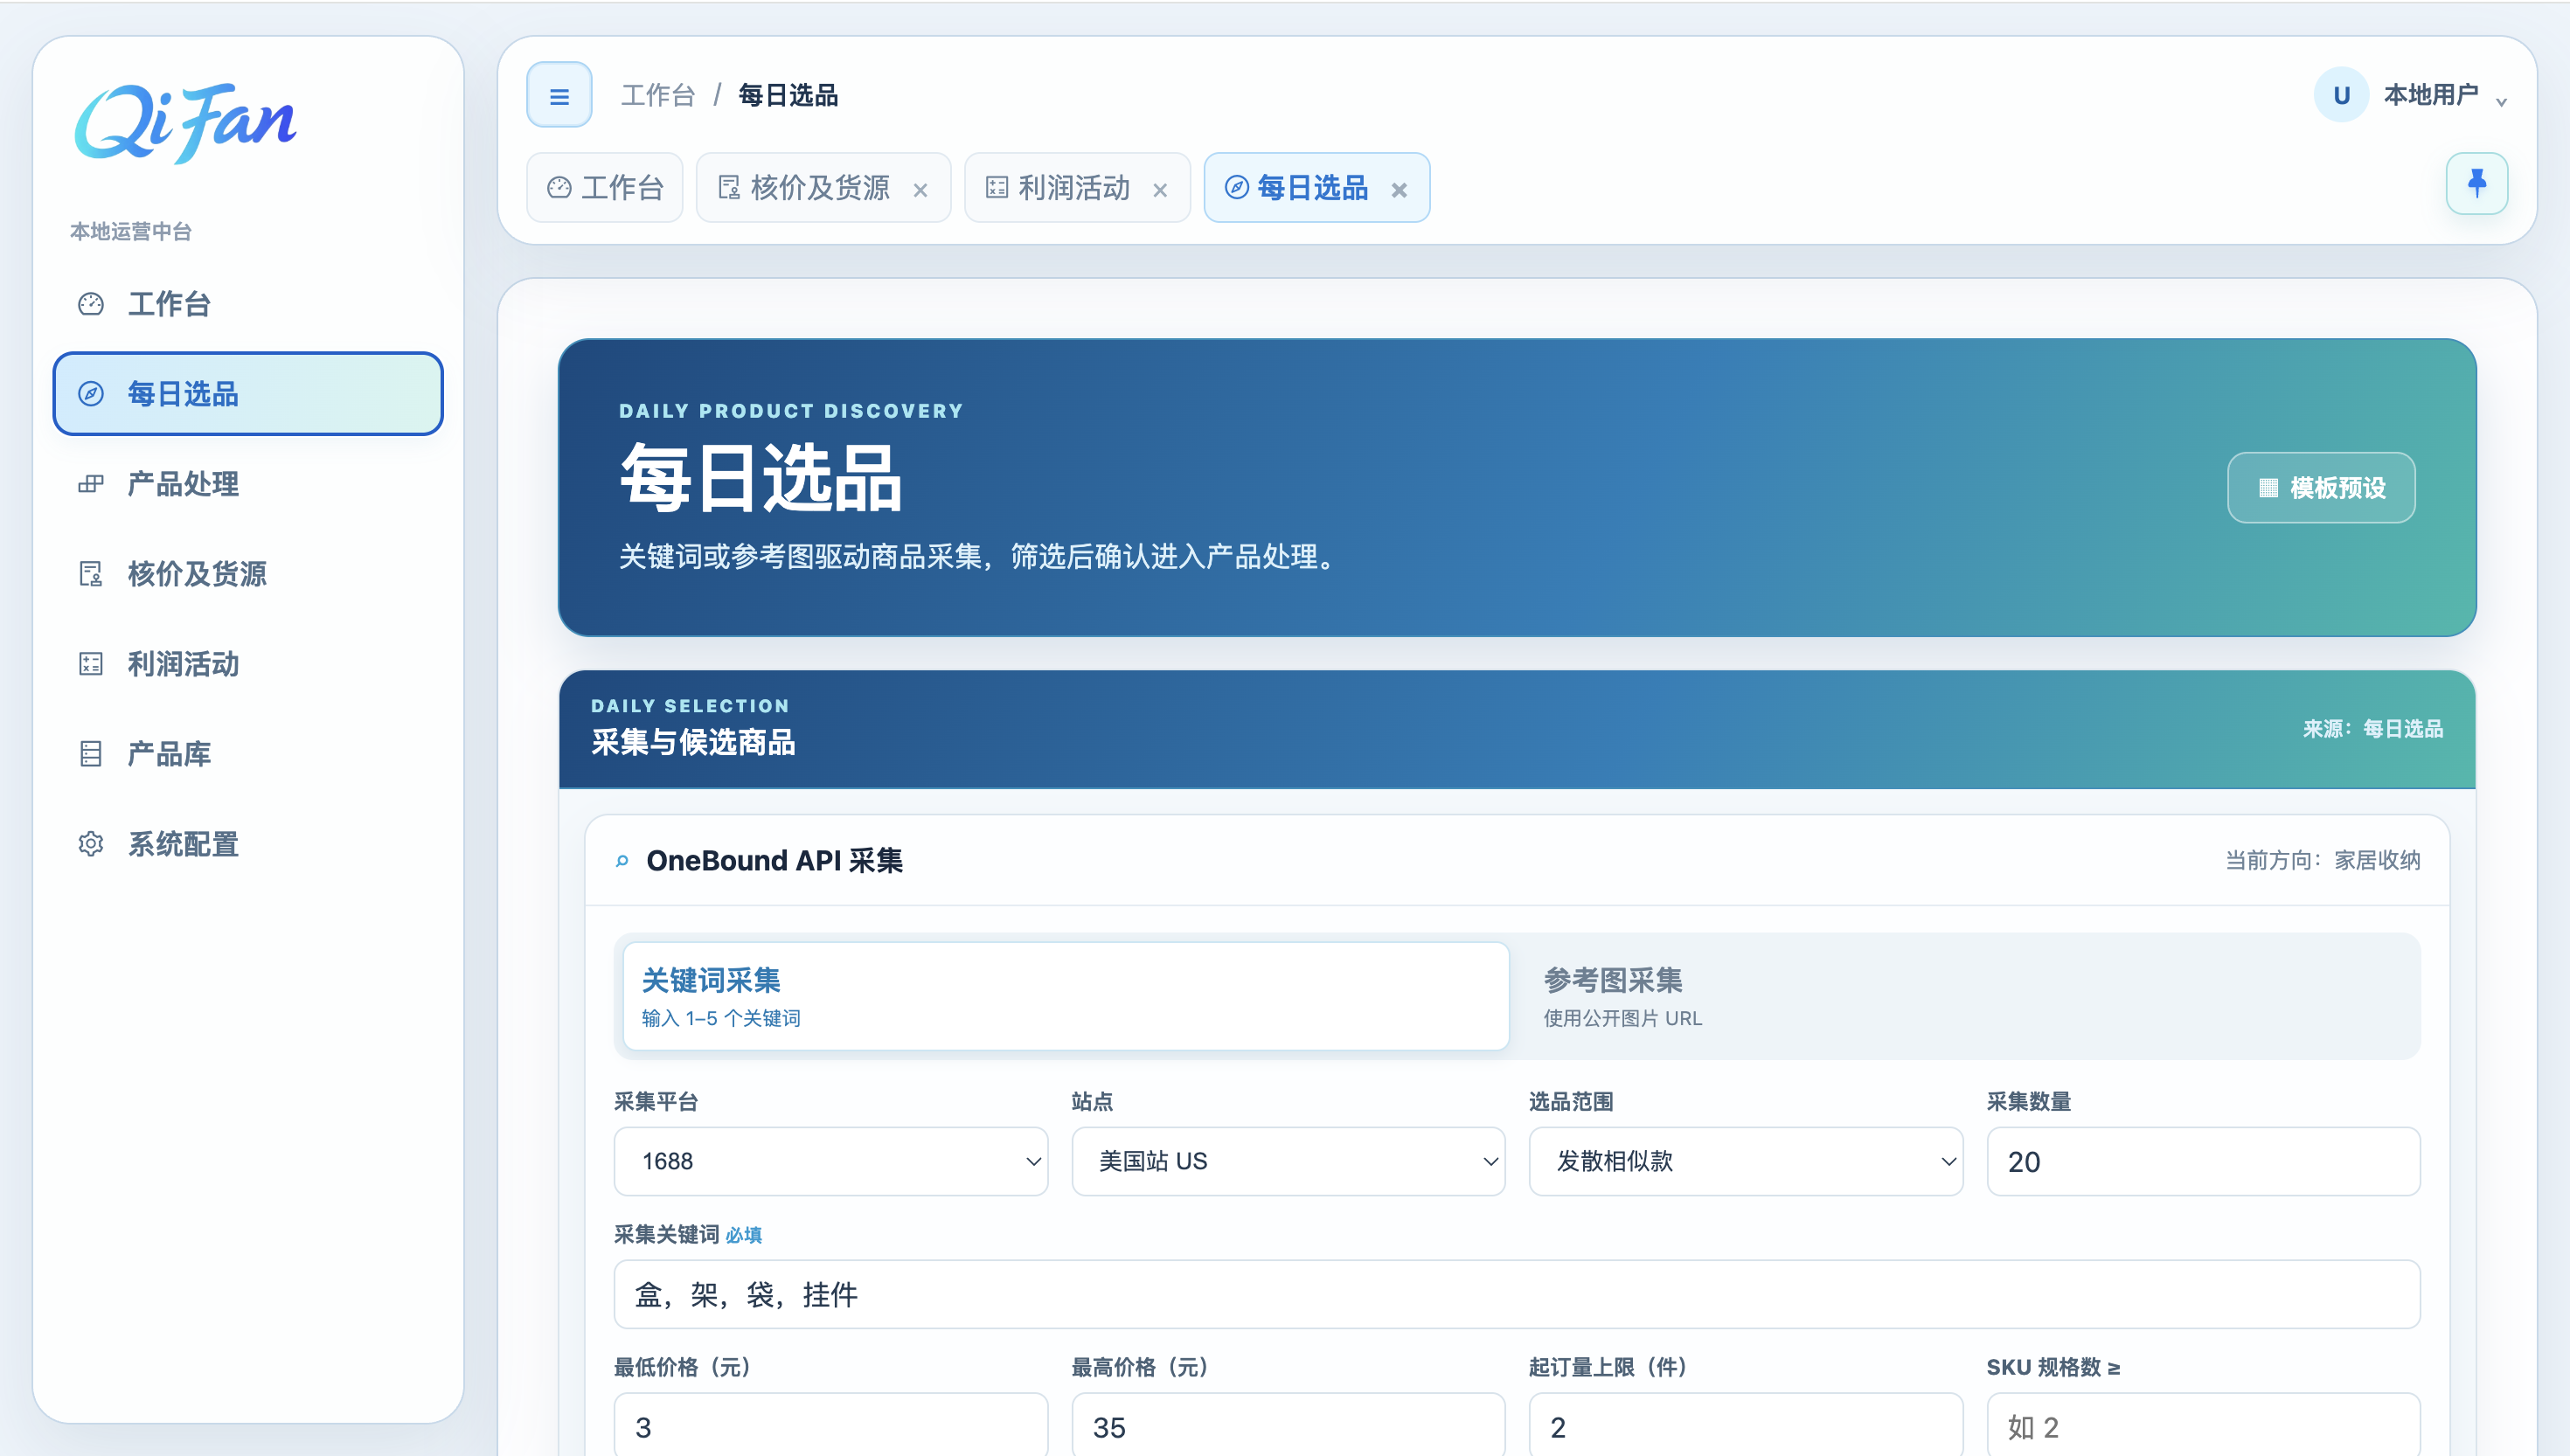The height and width of the screenshot is (1456, 2570).
Task: Go to 产品处理 in the sidebar
Action: point(248,484)
